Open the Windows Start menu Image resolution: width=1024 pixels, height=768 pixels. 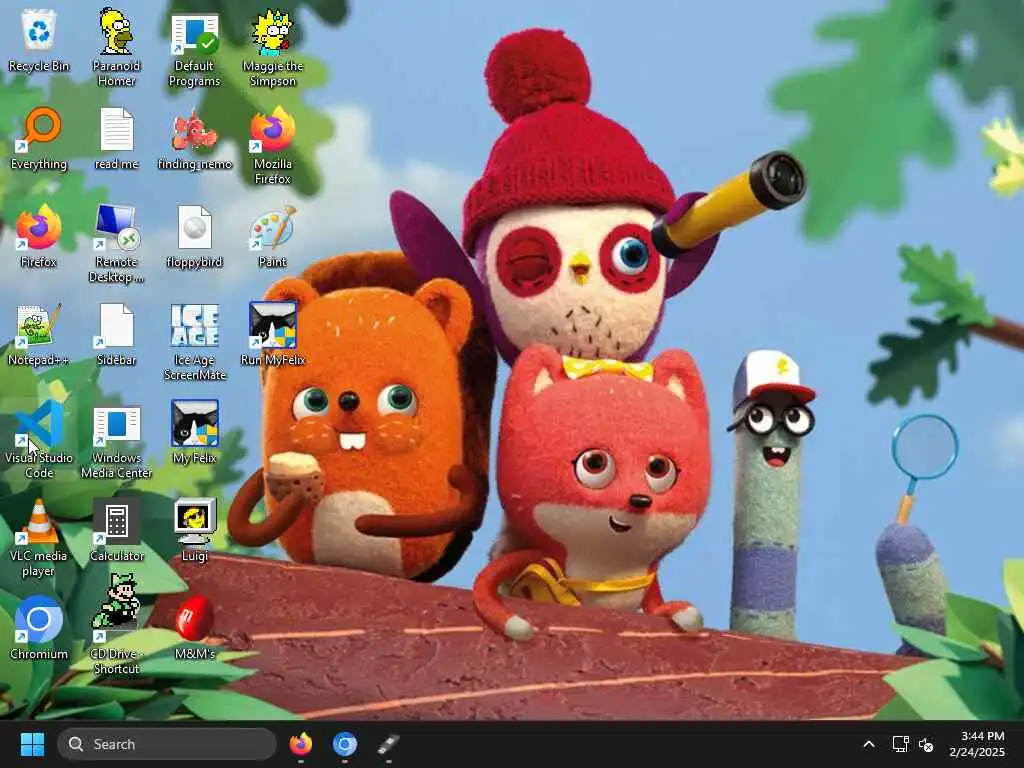32,744
